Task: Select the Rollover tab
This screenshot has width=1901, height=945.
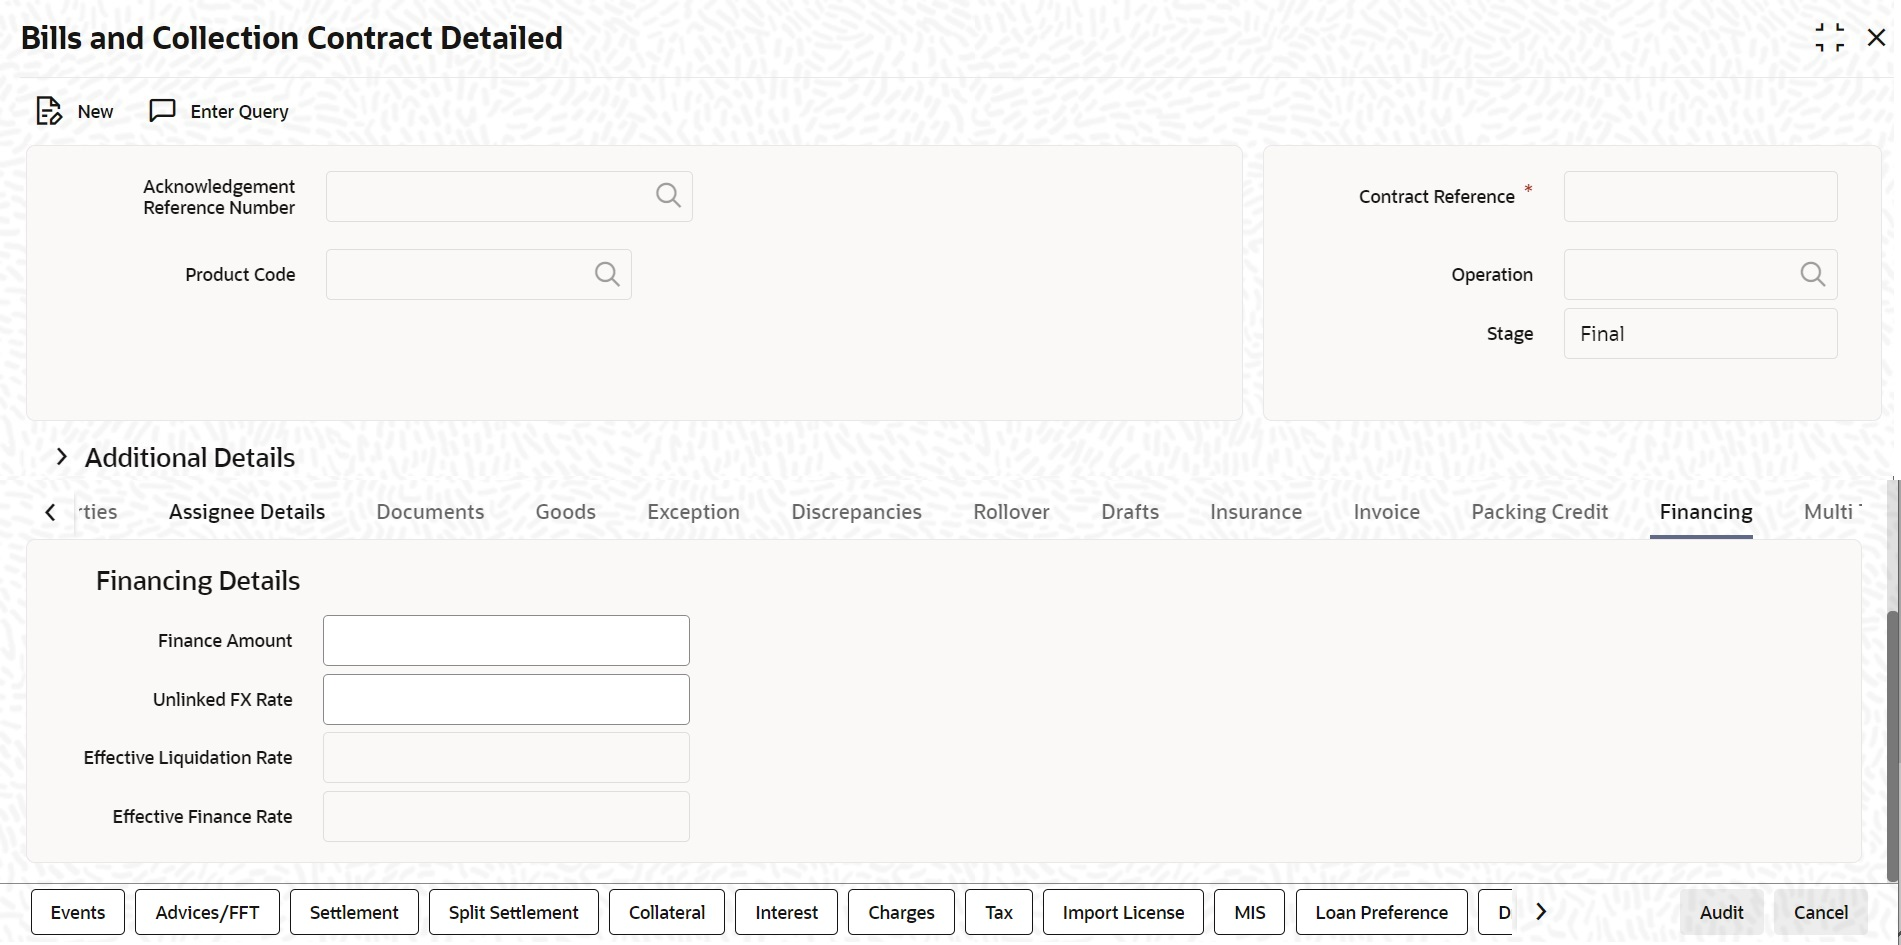Action: 1011,512
